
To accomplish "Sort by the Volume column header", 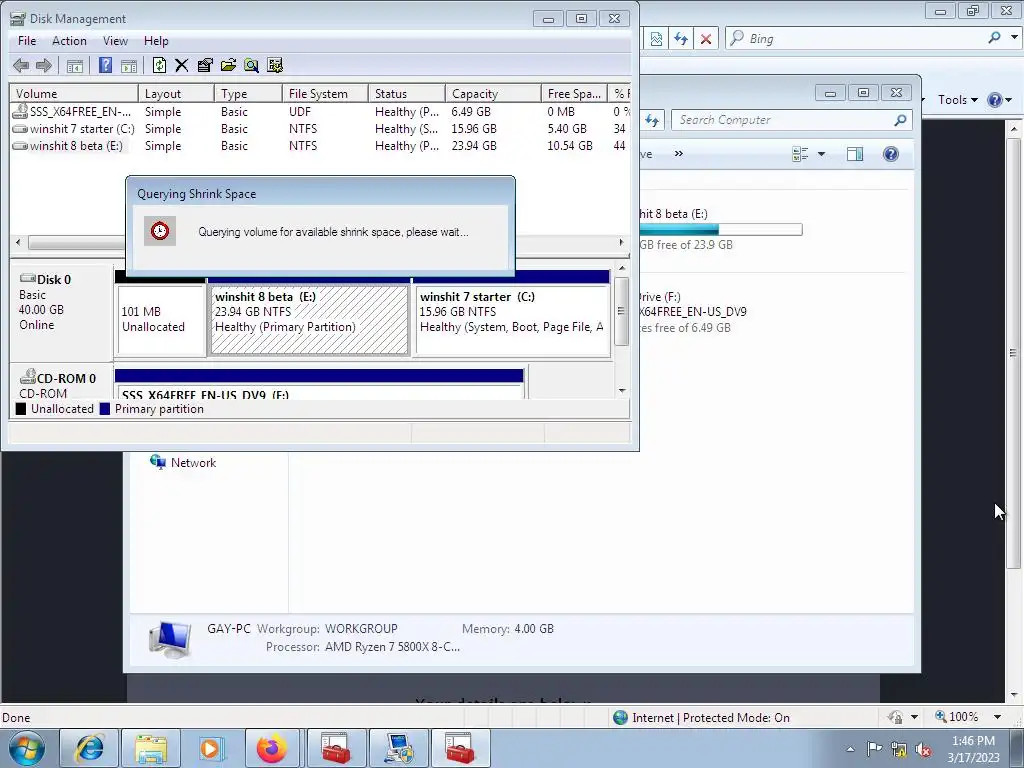I will 73,93.
